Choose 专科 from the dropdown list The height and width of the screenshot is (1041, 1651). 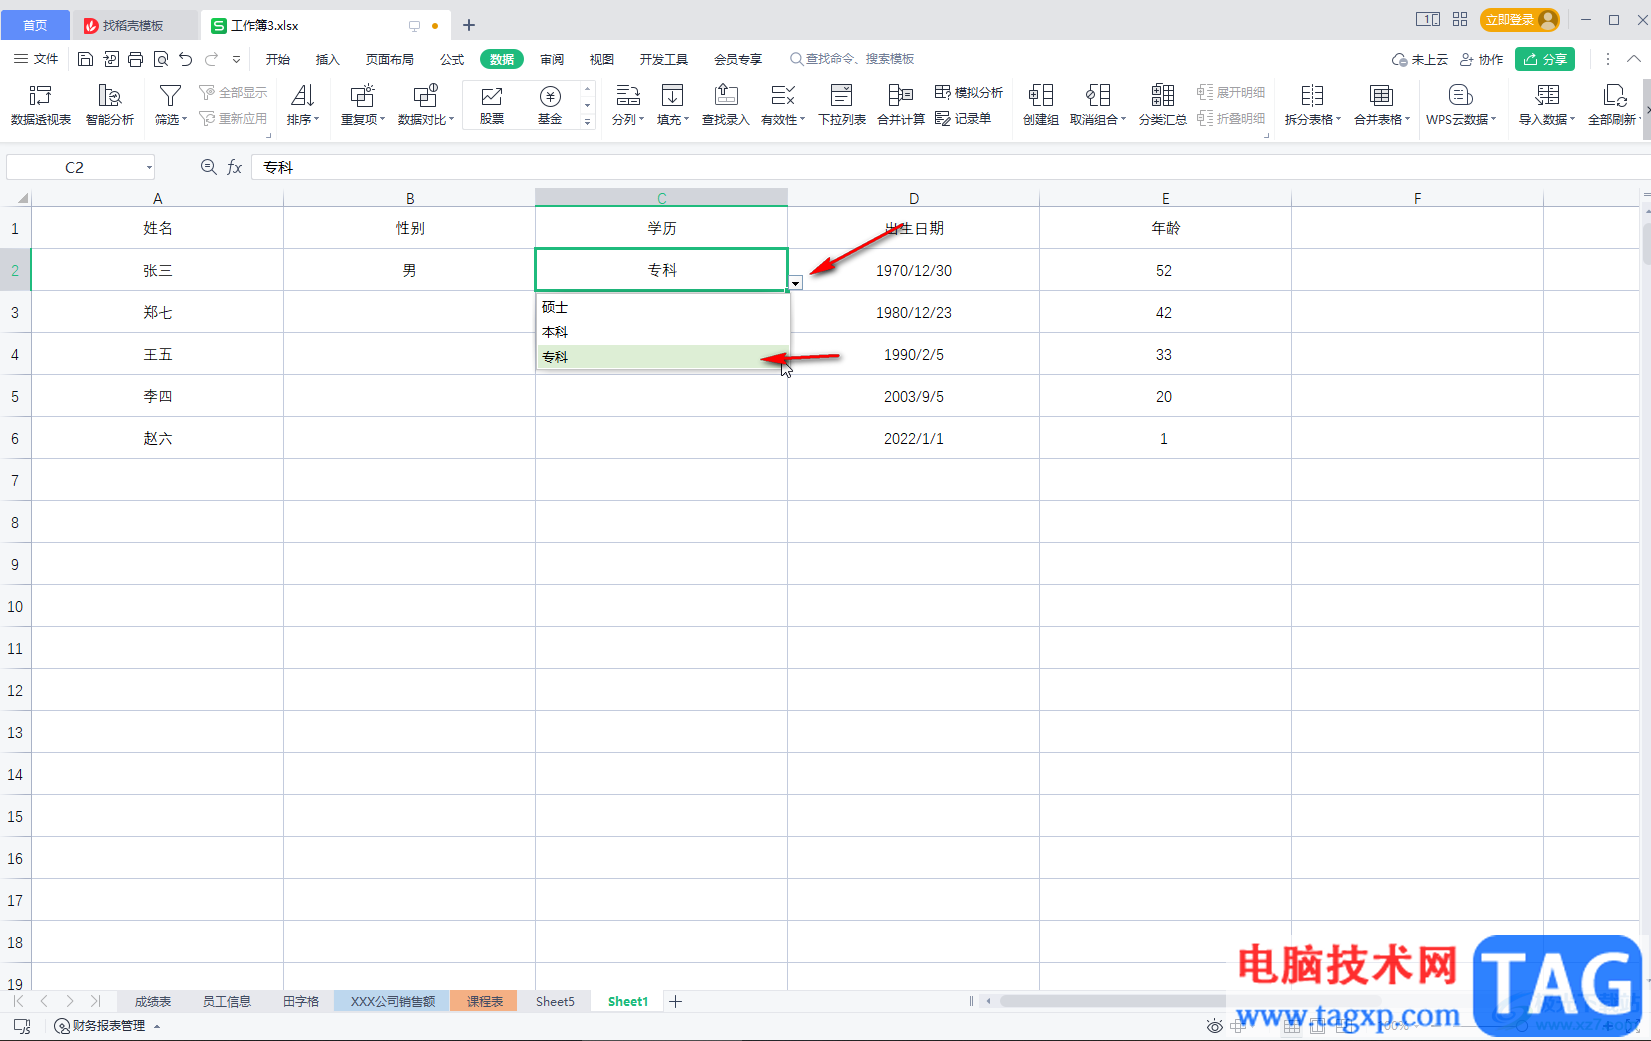coord(663,357)
